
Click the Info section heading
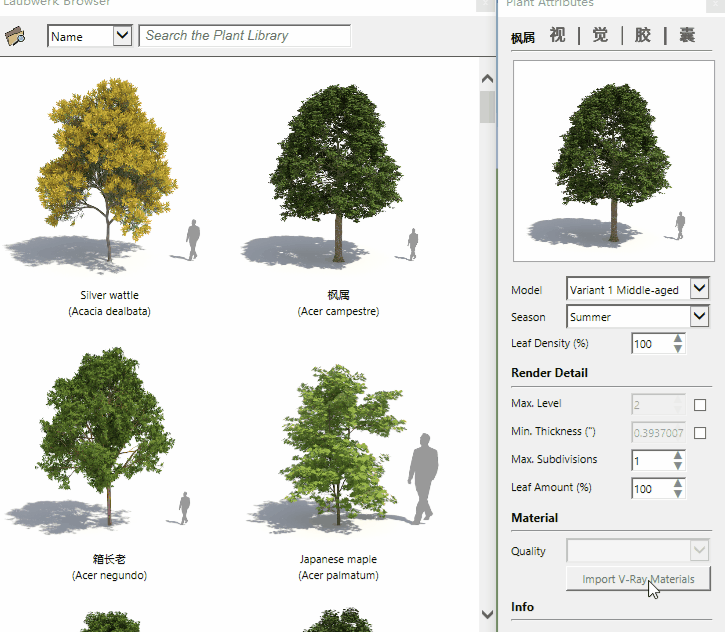[522, 607]
